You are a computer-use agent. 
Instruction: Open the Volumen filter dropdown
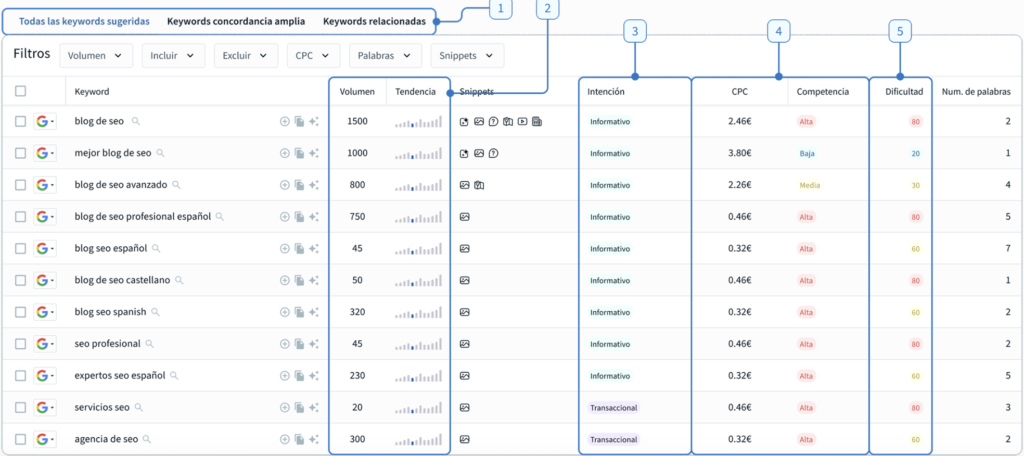[96, 56]
